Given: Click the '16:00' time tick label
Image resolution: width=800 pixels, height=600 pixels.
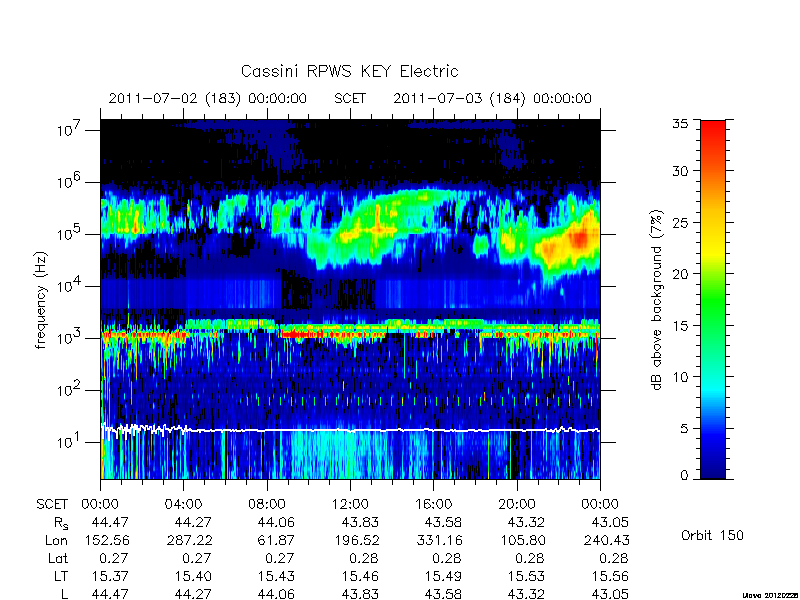Looking at the screenshot, I should pos(433,505).
